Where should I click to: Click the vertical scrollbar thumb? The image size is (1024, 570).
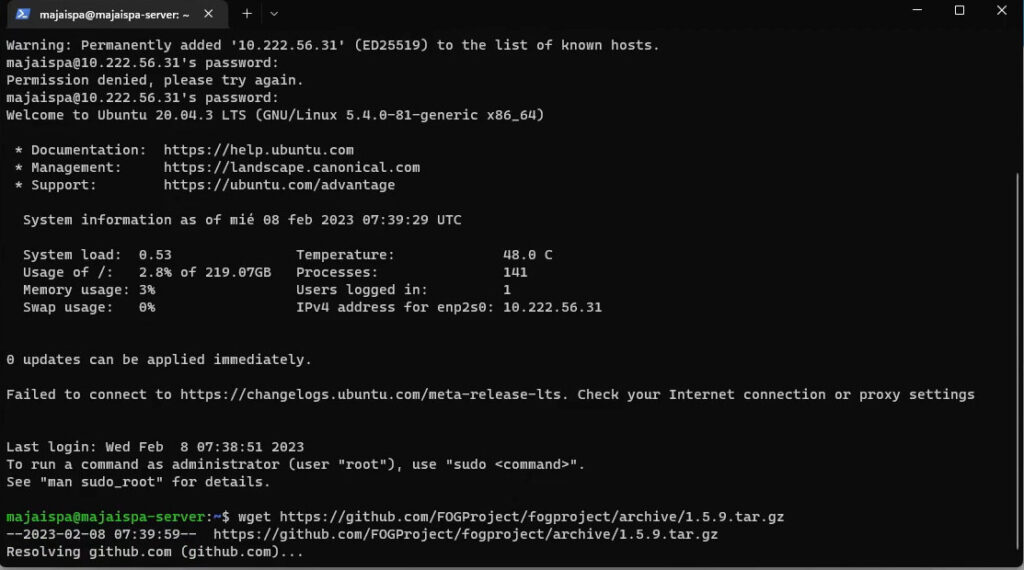pyautogui.click(x=1018, y=360)
